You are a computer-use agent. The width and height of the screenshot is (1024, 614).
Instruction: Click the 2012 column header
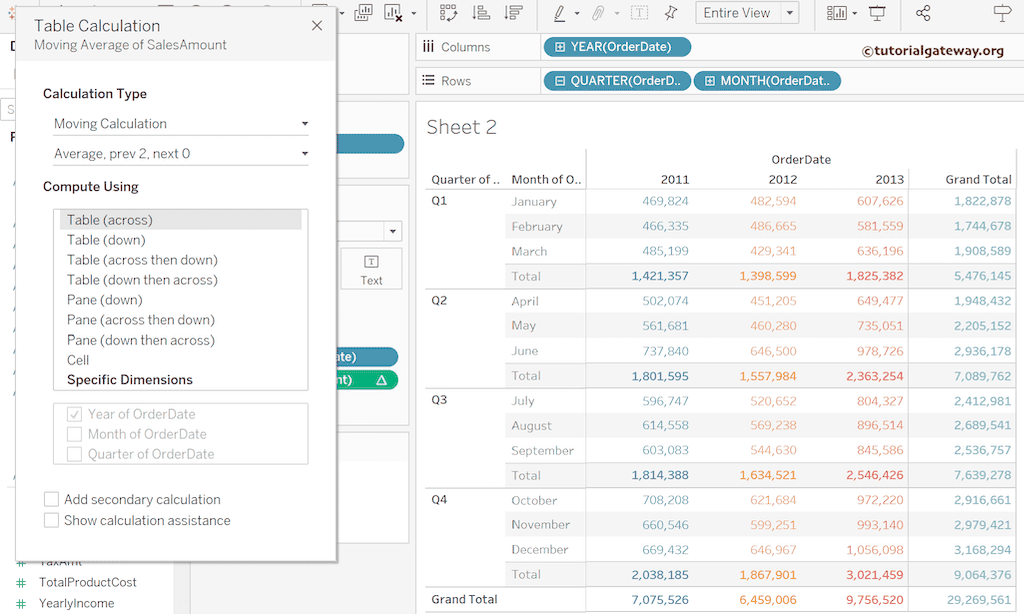pyautogui.click(x=782, y=180)
